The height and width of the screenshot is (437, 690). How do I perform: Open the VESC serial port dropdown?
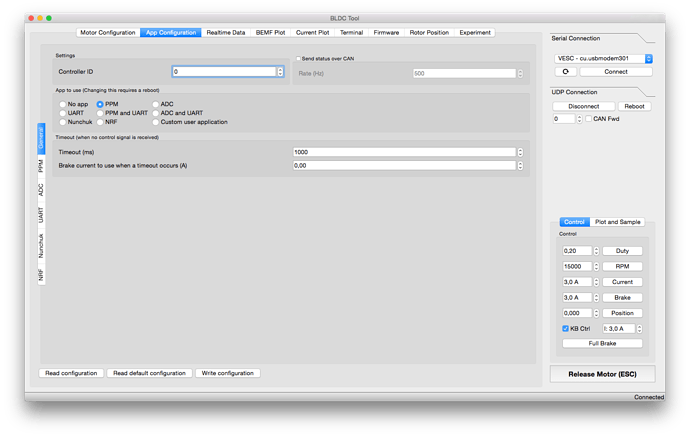pos(604,58)
